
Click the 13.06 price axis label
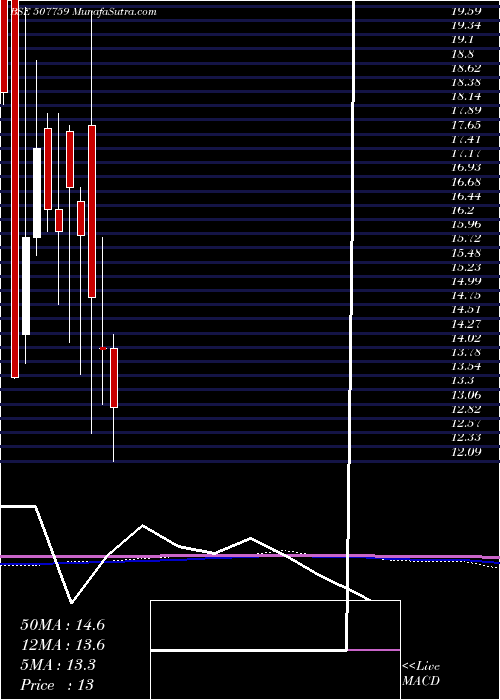[466, 395]
